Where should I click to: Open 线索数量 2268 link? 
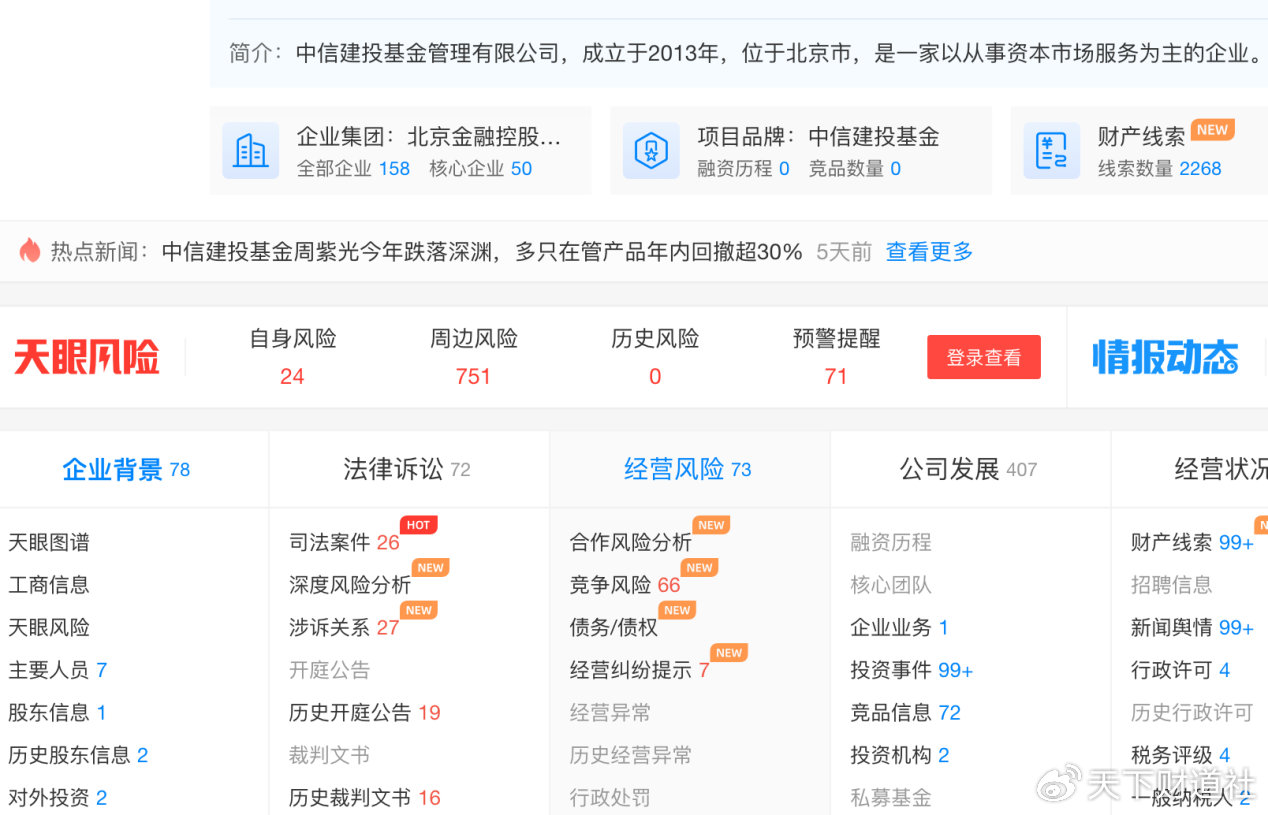[x=1160, y=168]
